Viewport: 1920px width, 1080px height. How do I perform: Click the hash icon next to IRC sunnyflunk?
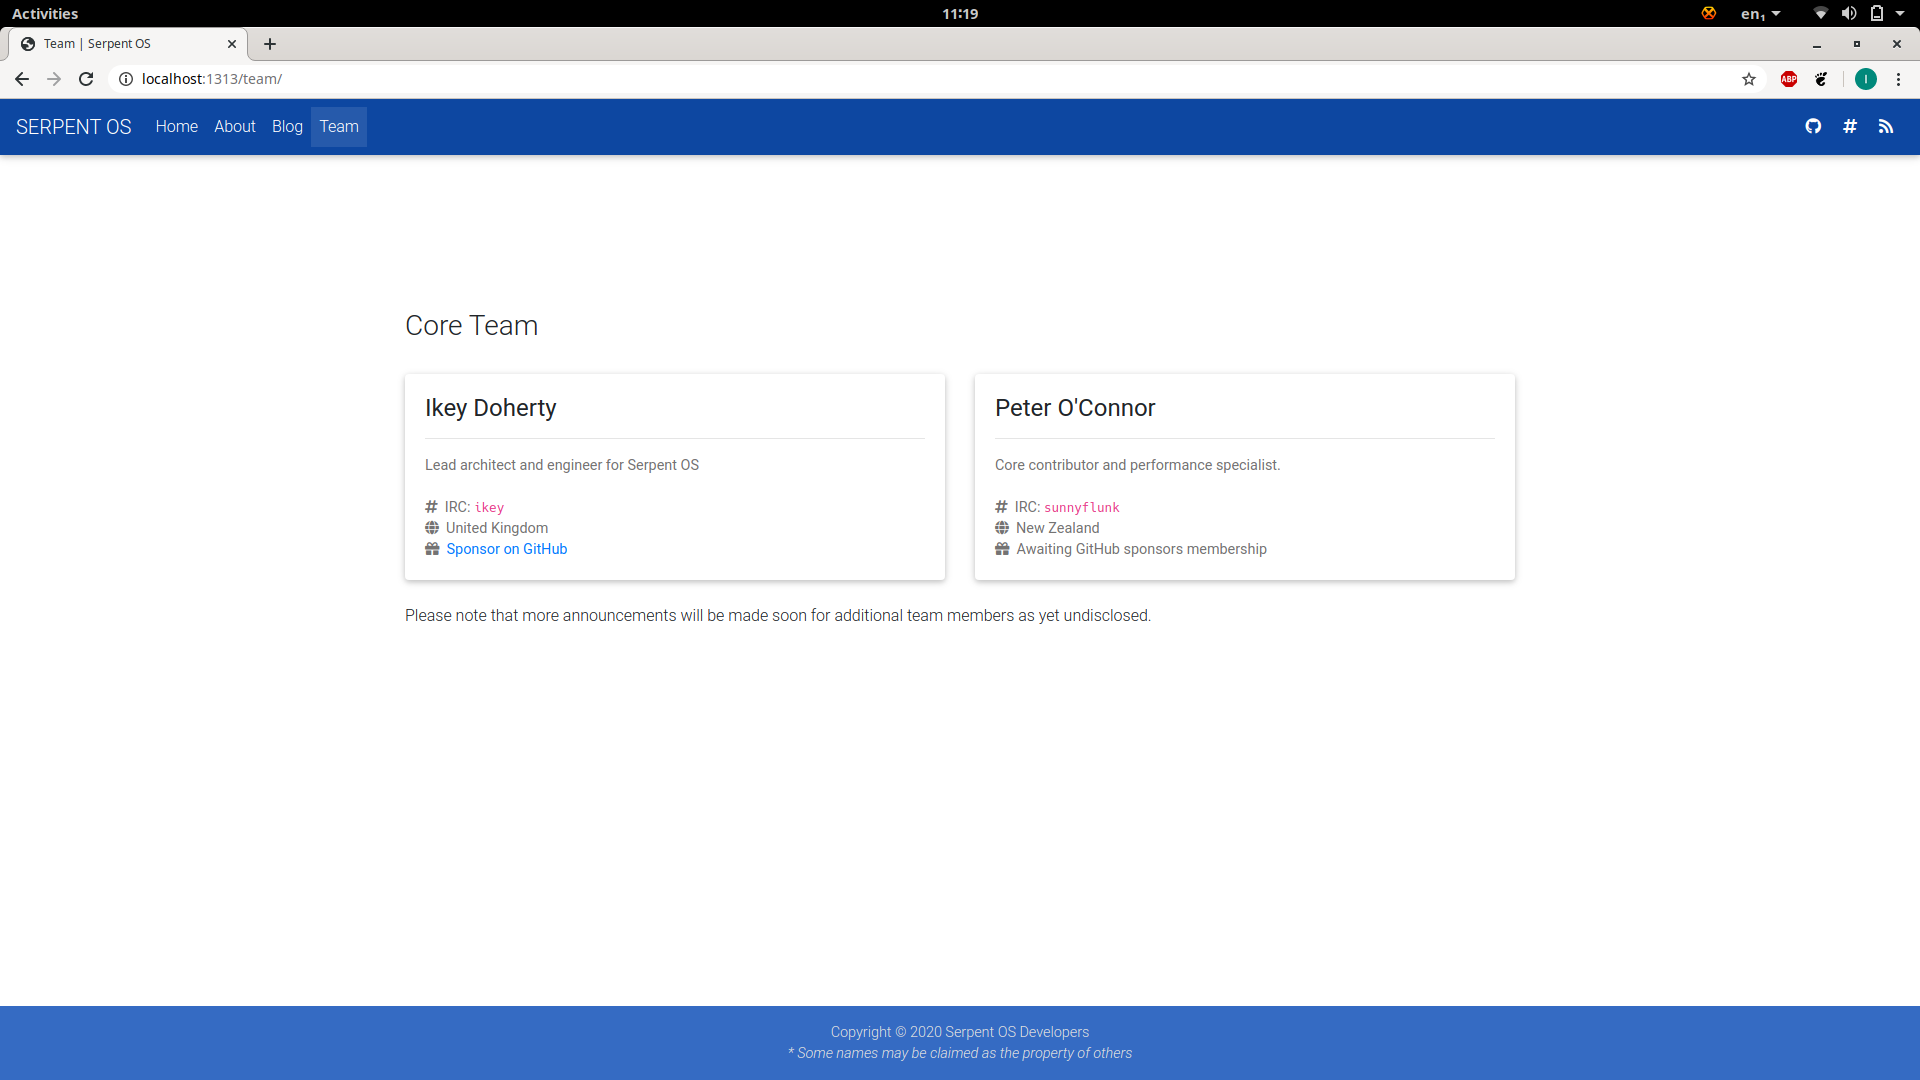click(1001, 507)
